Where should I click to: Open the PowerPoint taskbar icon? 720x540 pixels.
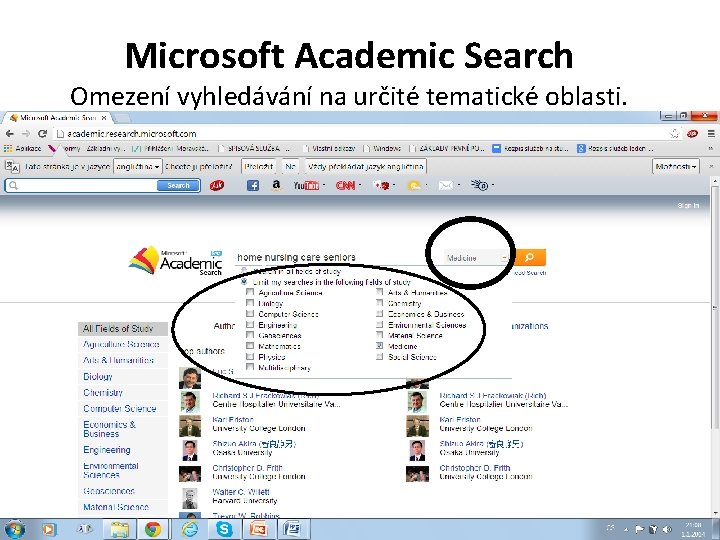(x=259, y=529)
